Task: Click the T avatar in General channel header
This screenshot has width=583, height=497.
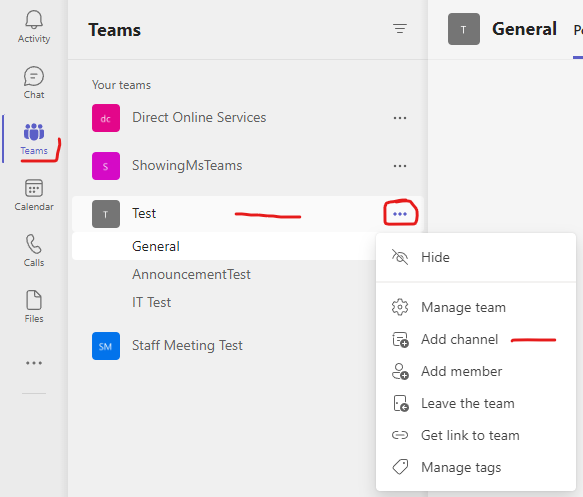Action: click(x=464, y=29)
